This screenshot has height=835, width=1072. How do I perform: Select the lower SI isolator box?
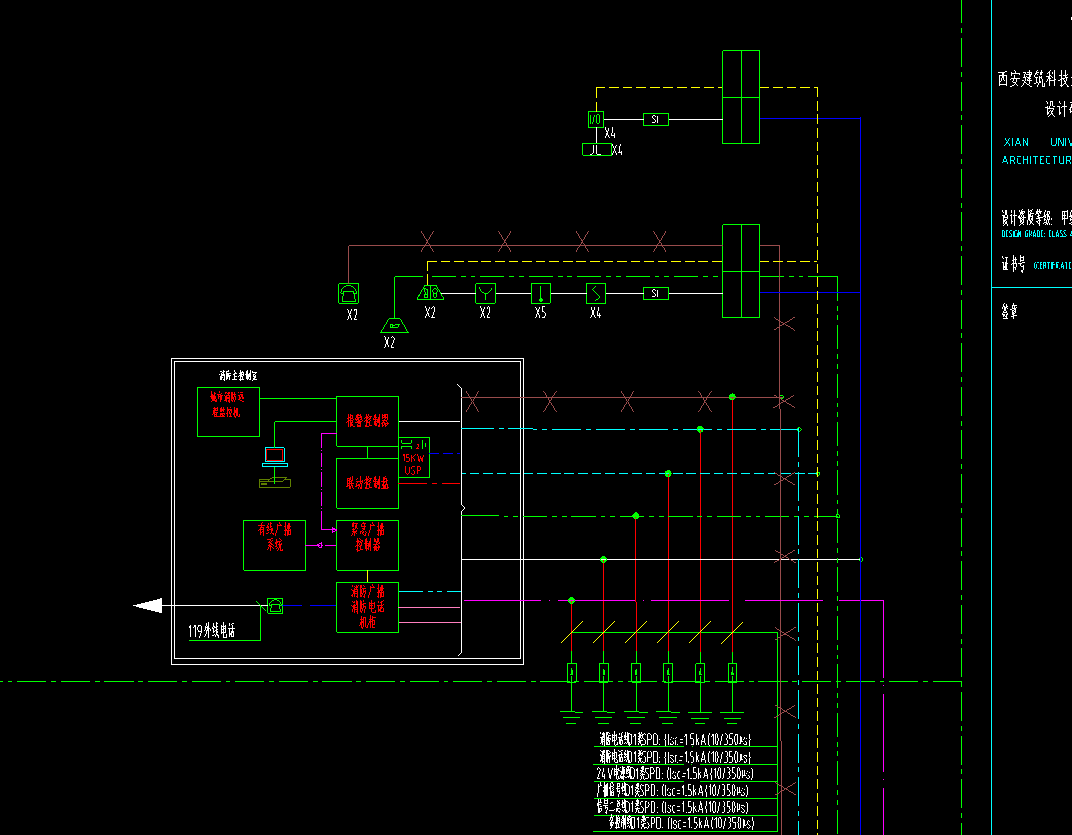(x=656, y=293)
